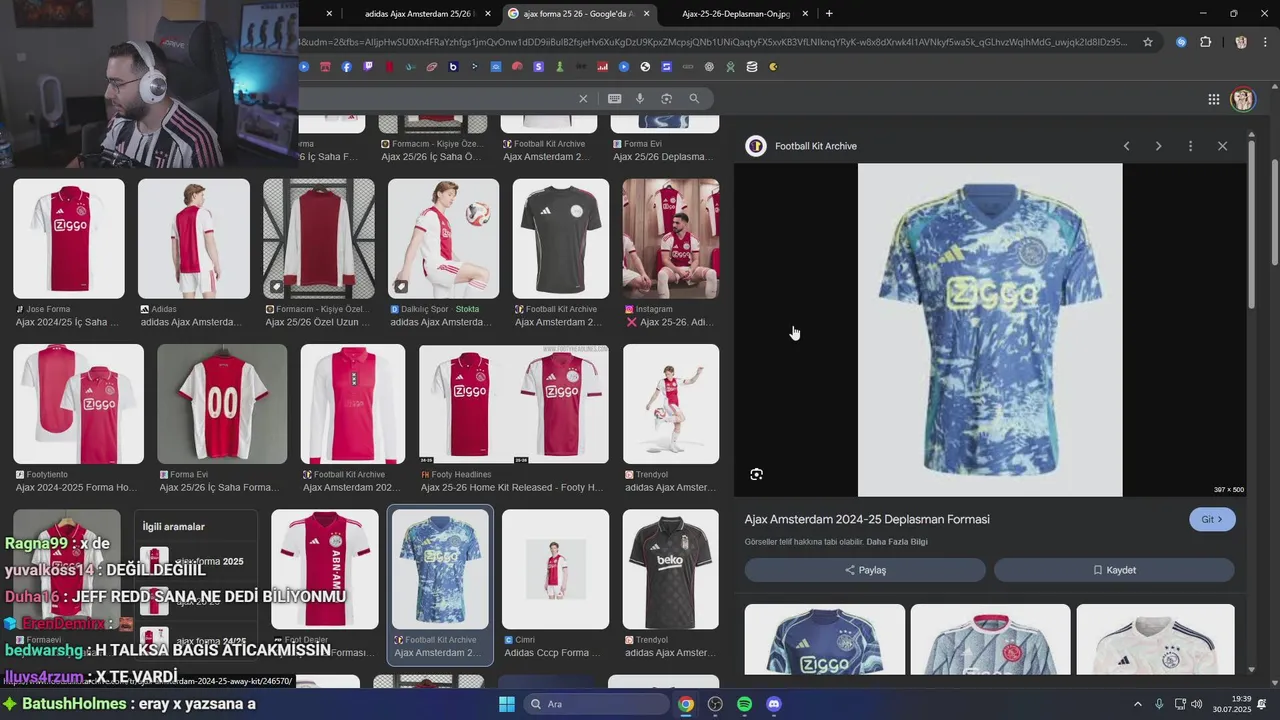Viewport: 1280px width, 720px height.
Task: Open the Facebook bookmark icon
Action: point(346,67)
